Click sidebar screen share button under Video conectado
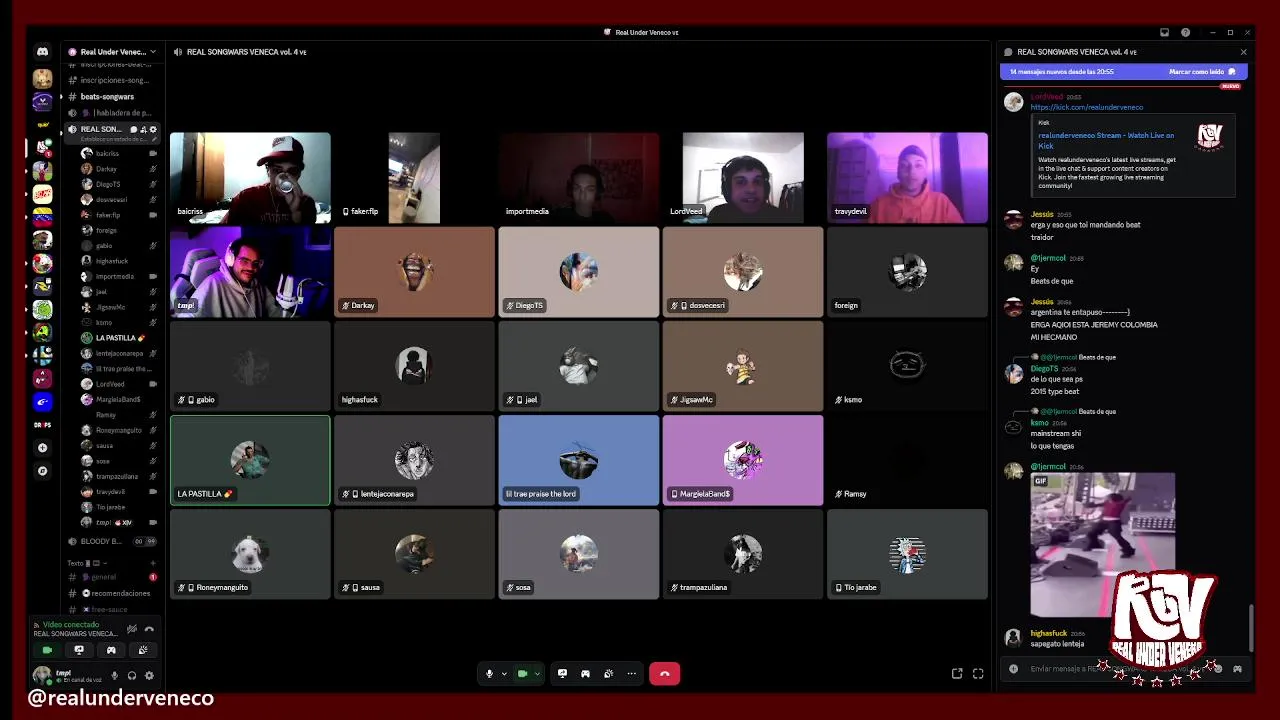The height and width of the screenshot is (720, 1280). click(x=79, y=650)
